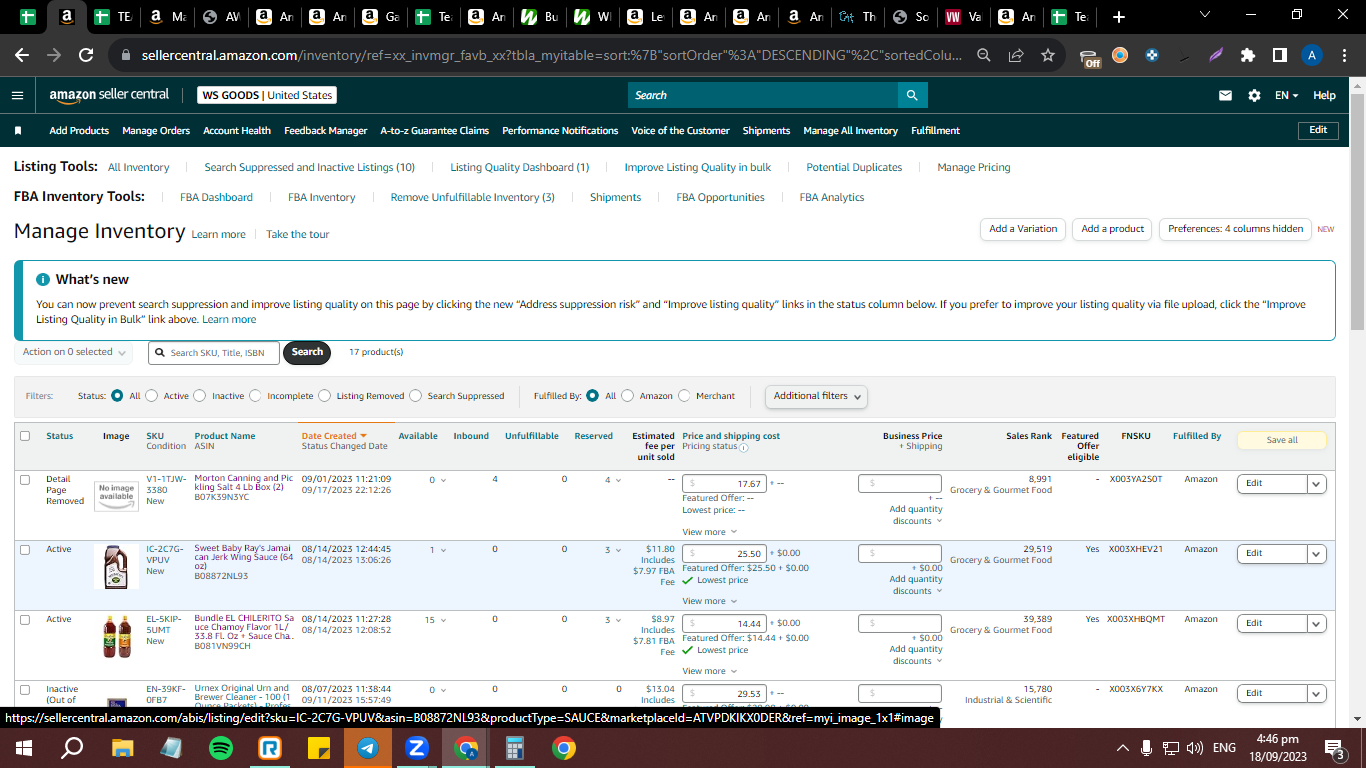Open Windows taskbar search
1366x768 pixels.
73,748
